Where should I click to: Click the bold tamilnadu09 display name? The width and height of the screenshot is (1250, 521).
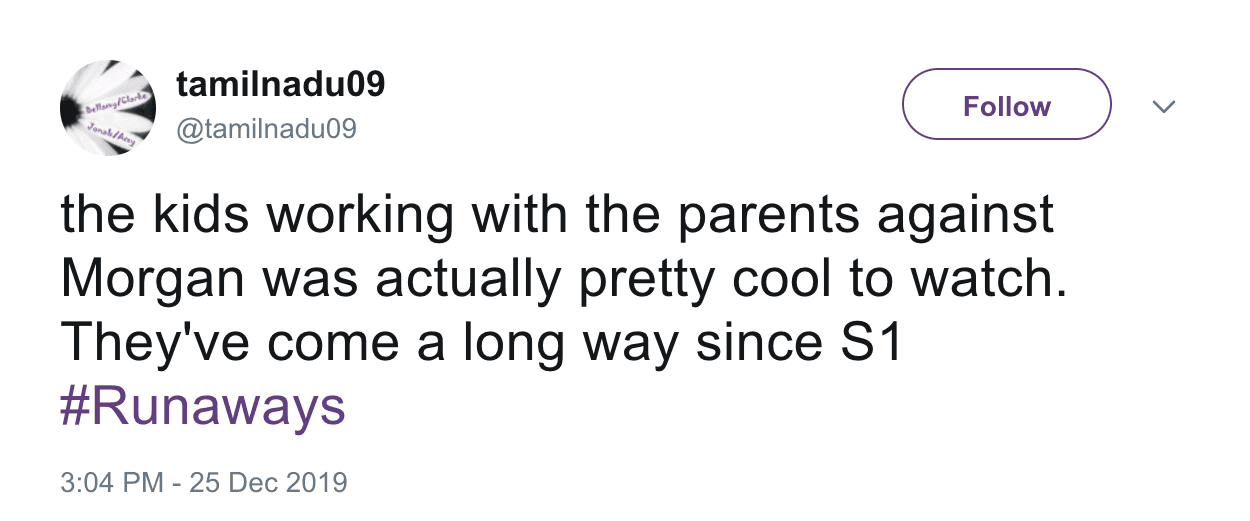280,85
